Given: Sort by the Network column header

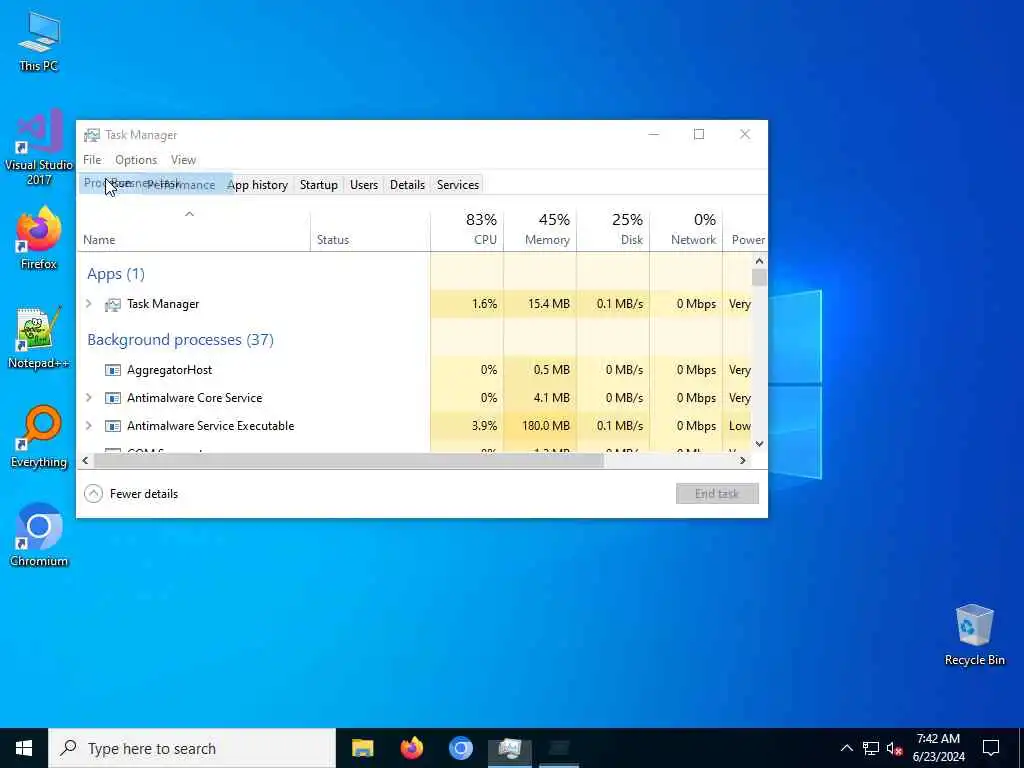Looking at the screenshot, I should click(x=686, y=231).
